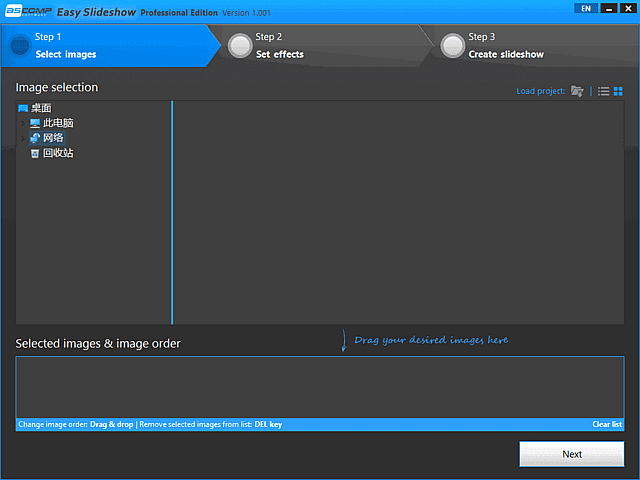Click the 此电脑 computer icon
This screenshot has width=640, height=480.
coord(35,123)
